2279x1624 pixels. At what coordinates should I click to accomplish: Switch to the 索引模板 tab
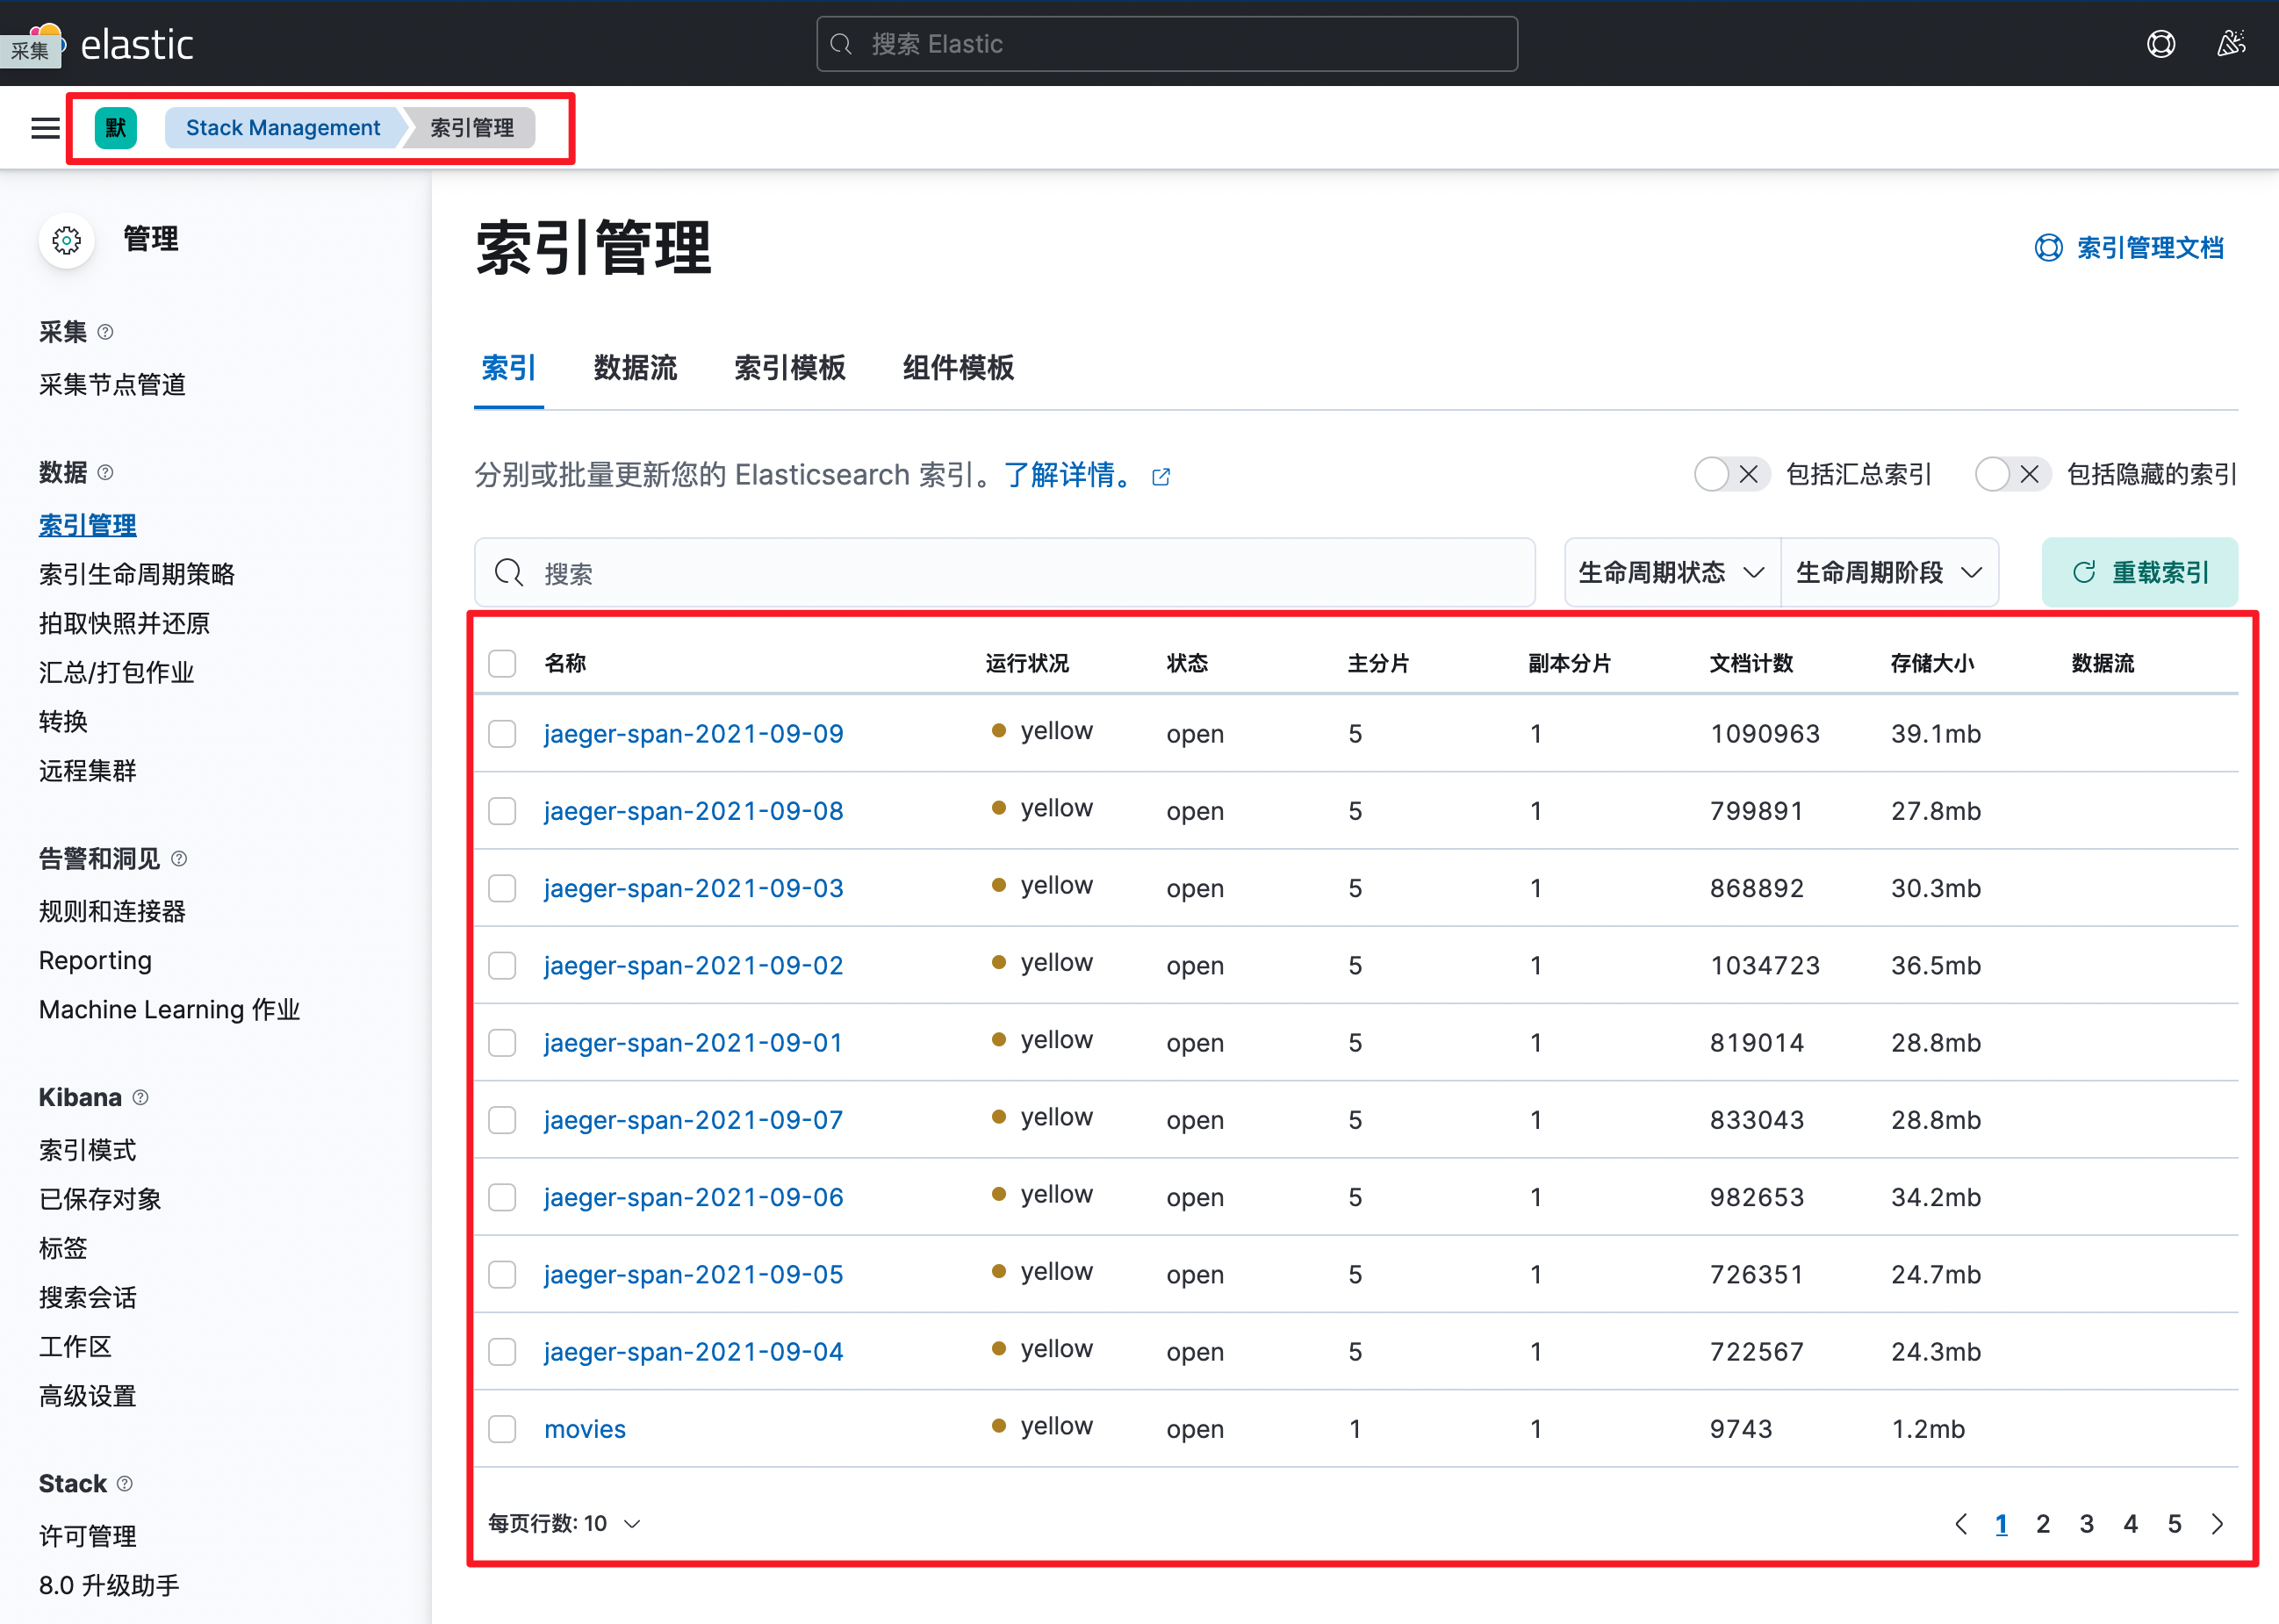[x=789, y=368]
